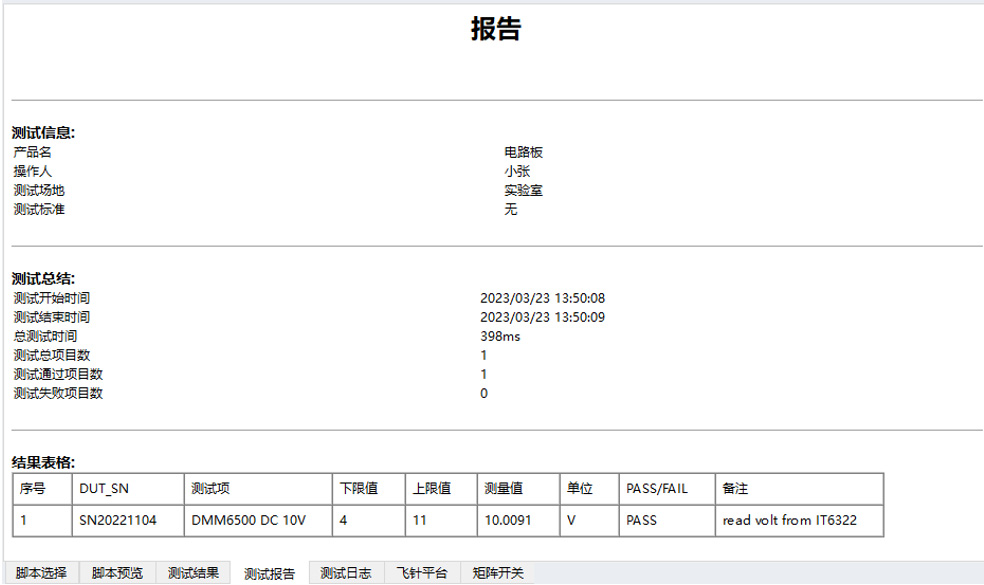This screenshot has height=585, width=984.
Task: Select the DMM6500 DC 10V test item cell
Action: point(248,521)
